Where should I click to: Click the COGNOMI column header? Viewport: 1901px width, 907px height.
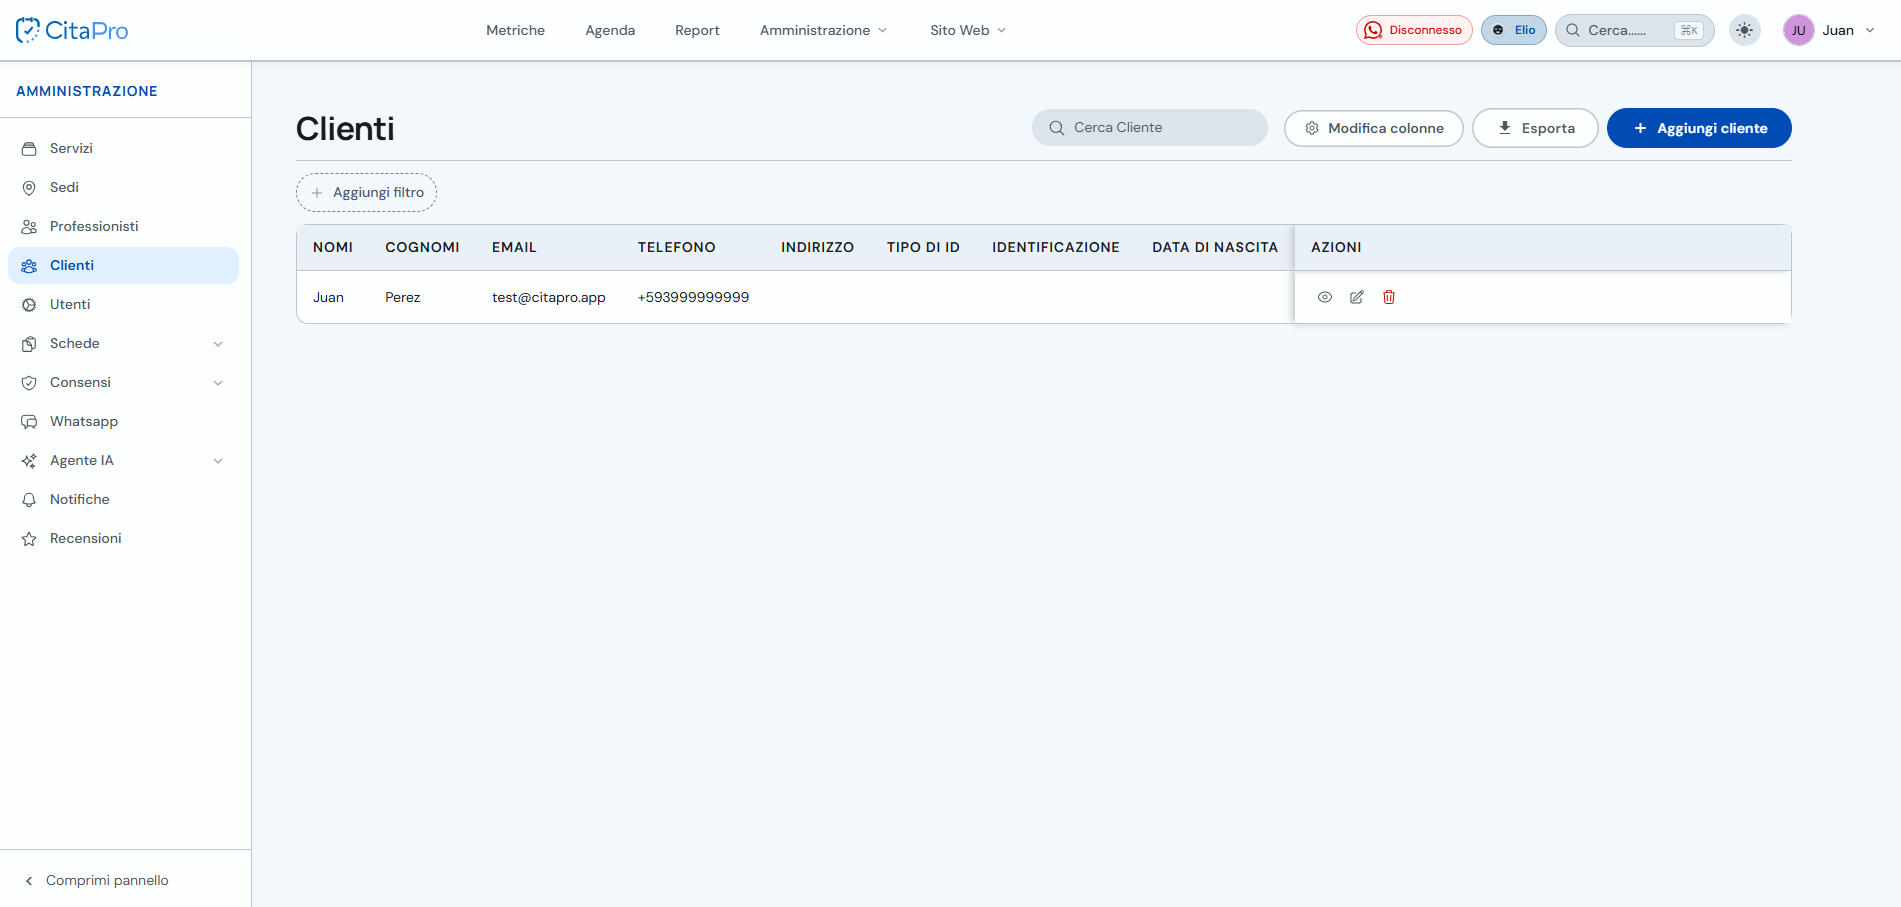[422, 247]
